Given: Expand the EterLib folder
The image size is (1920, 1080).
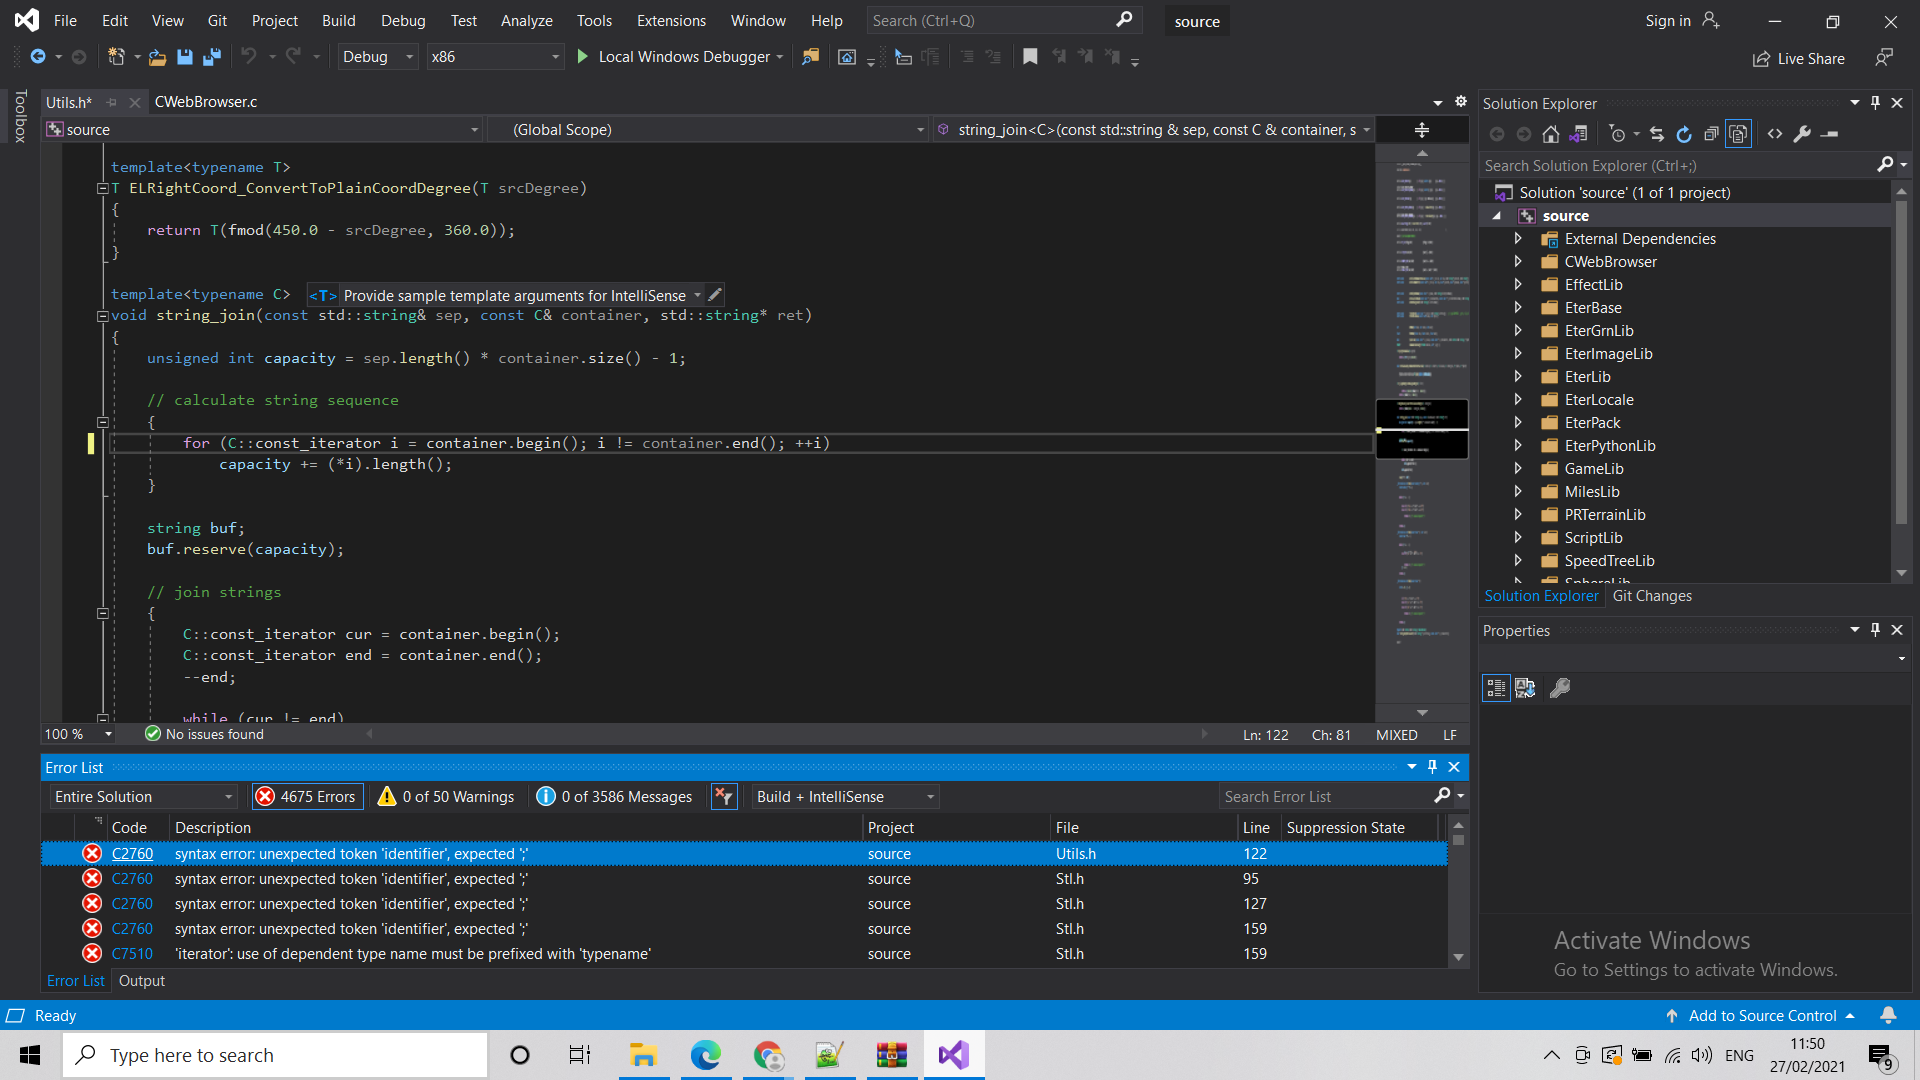Looking at the screenshot, I should point(1518,377).
